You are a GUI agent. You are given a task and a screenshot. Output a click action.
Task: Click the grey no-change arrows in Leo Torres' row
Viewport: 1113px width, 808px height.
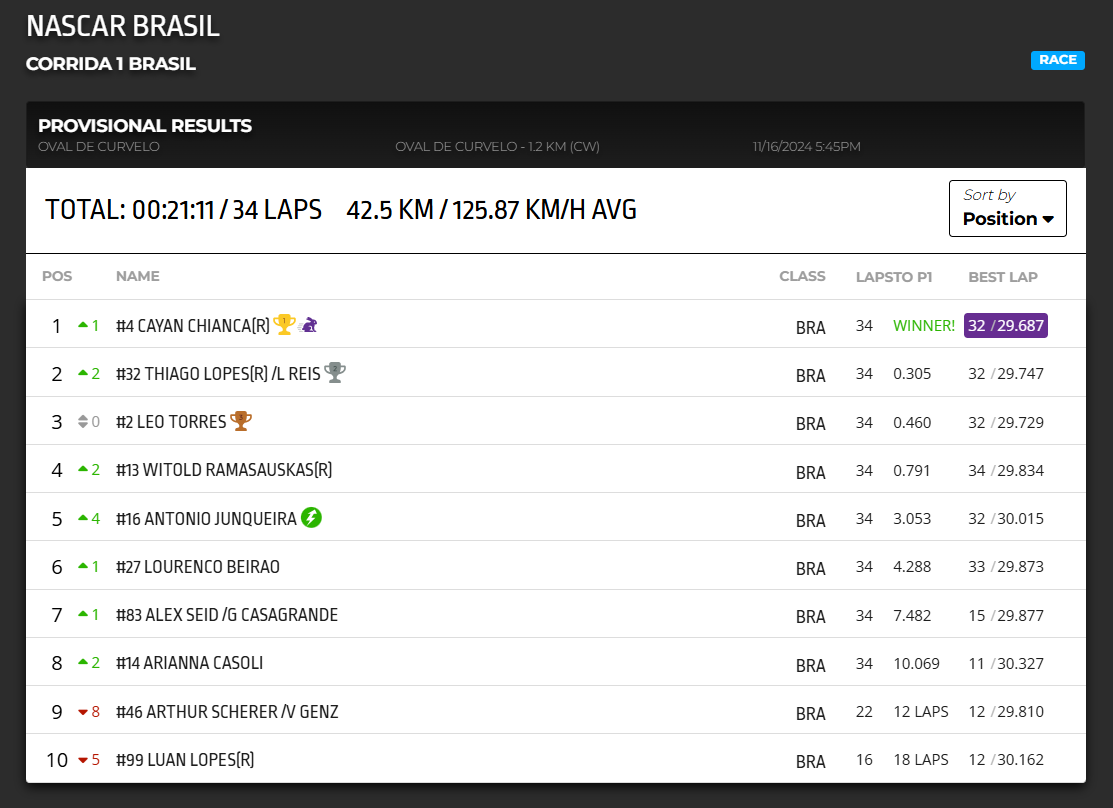coord(83,421)
